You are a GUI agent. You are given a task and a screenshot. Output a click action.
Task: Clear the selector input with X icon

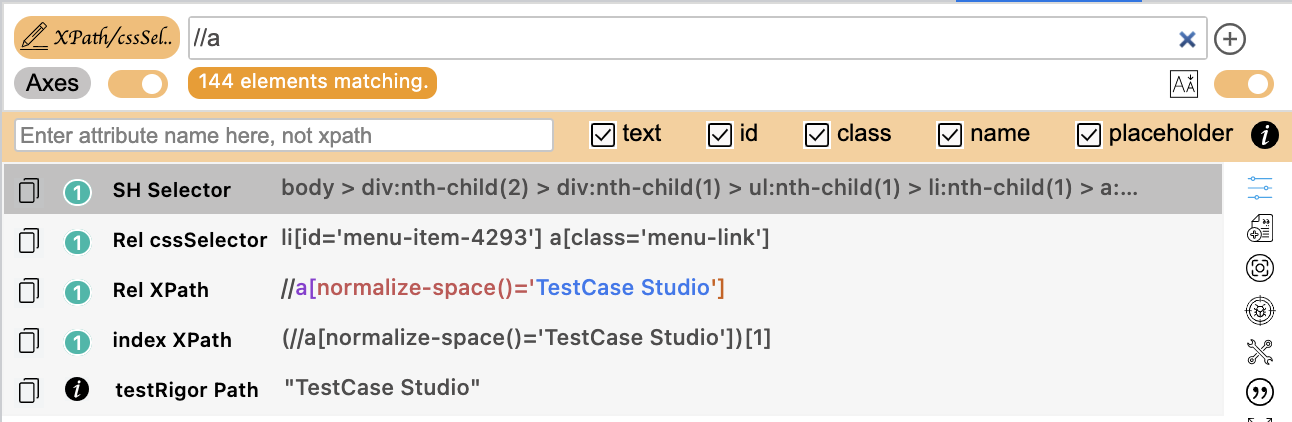tap(1187, 39)
